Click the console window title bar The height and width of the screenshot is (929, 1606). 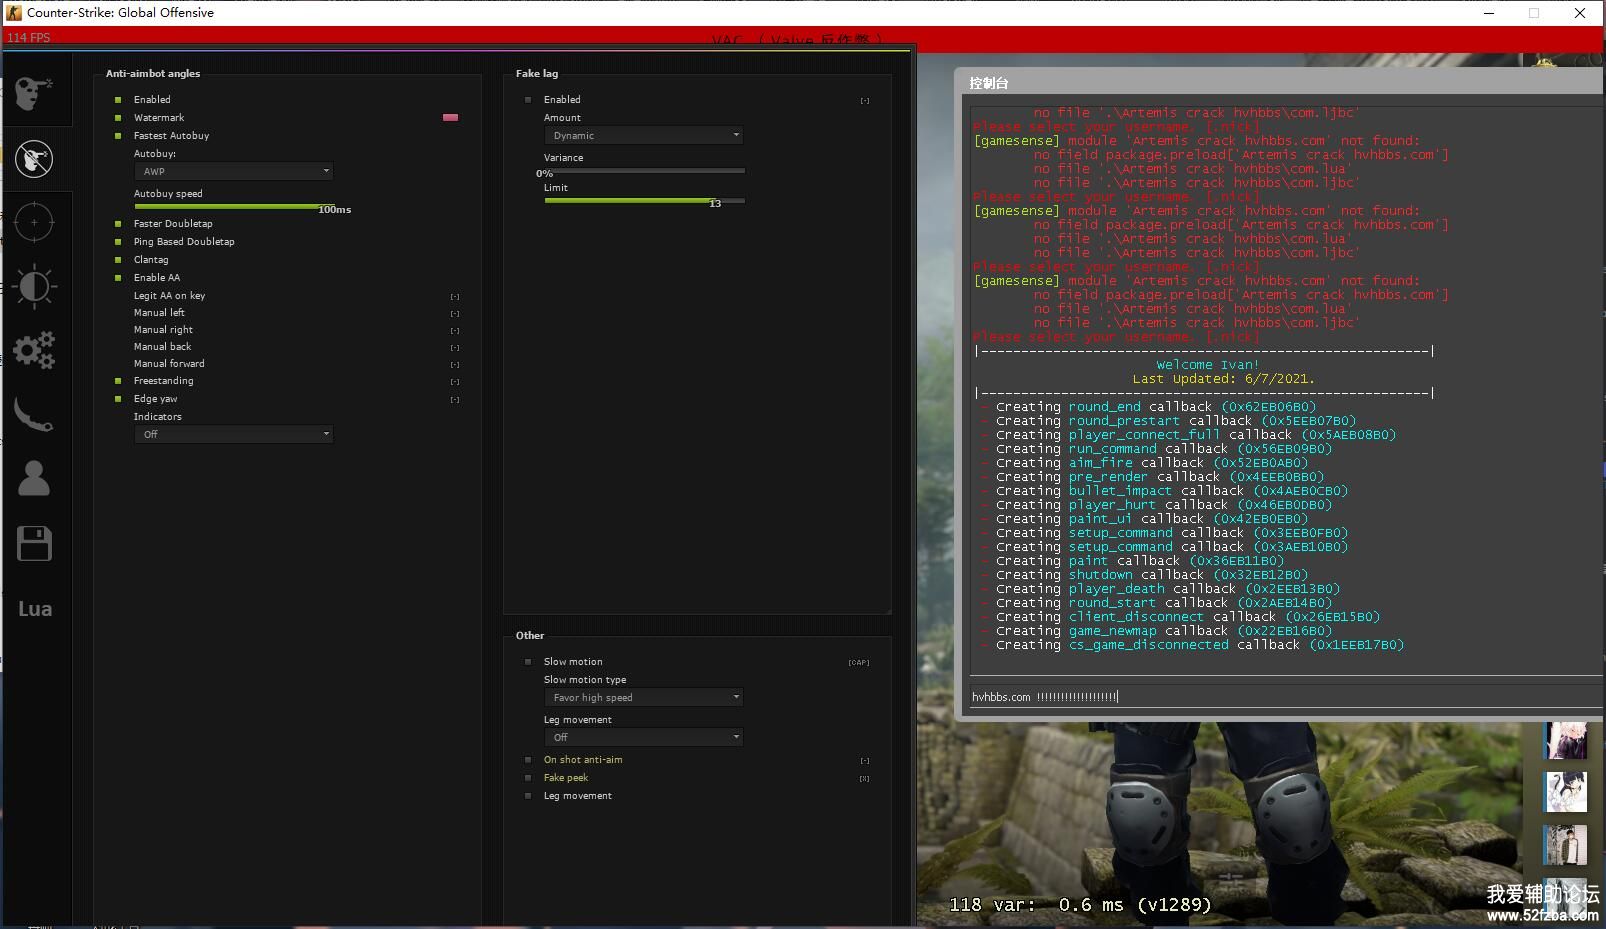[1280, 83]
